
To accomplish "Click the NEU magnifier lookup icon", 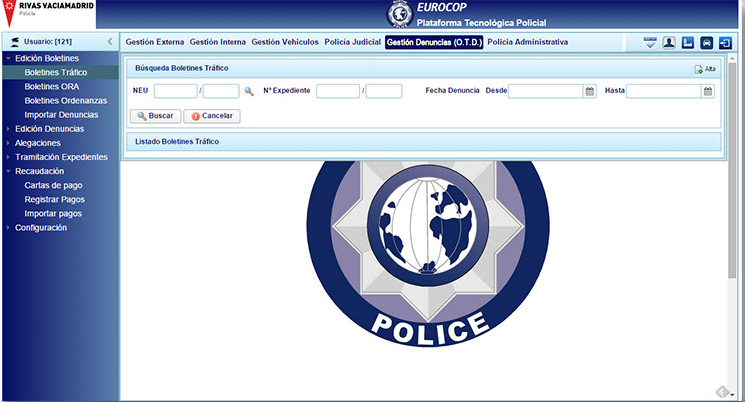I will click(x=249, y=91).
